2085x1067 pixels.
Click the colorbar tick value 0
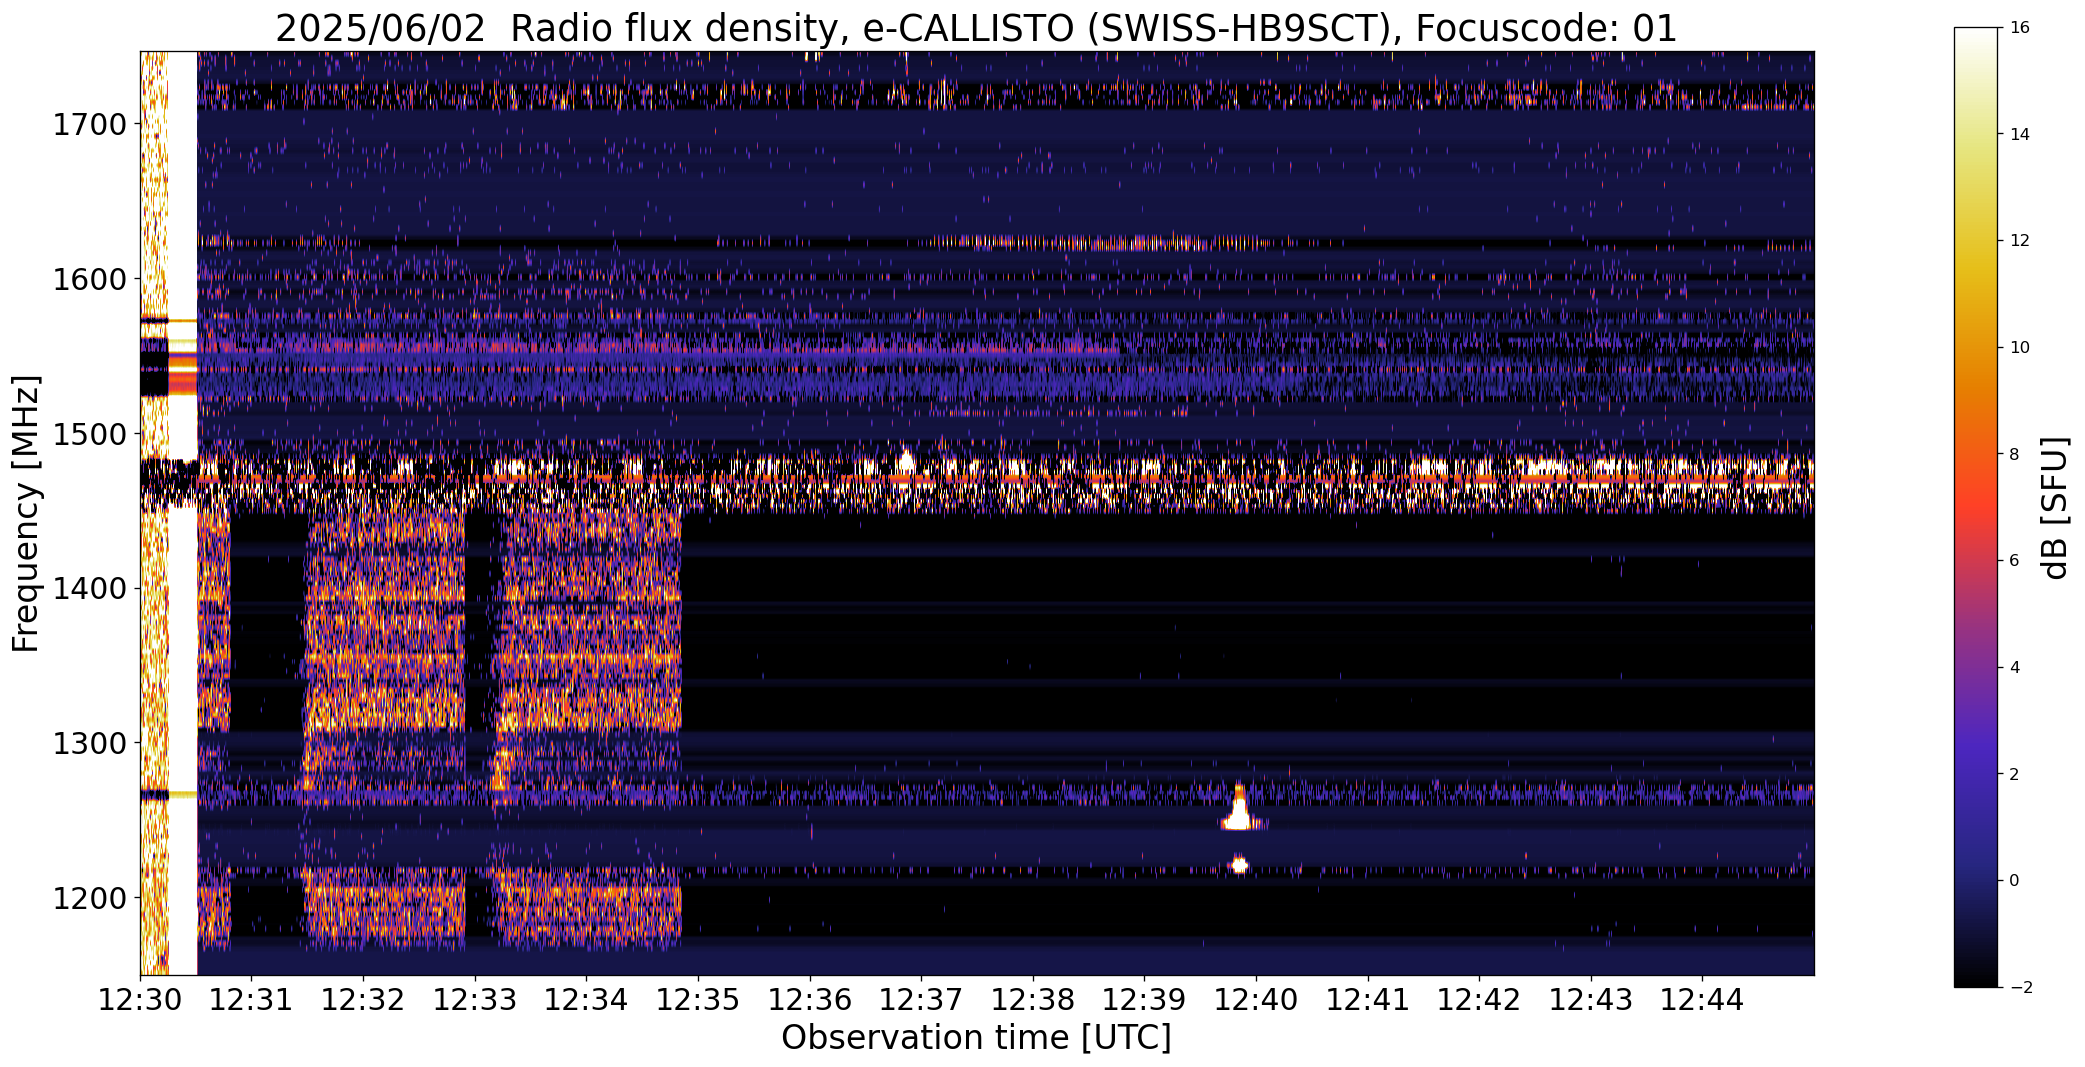2014,881
